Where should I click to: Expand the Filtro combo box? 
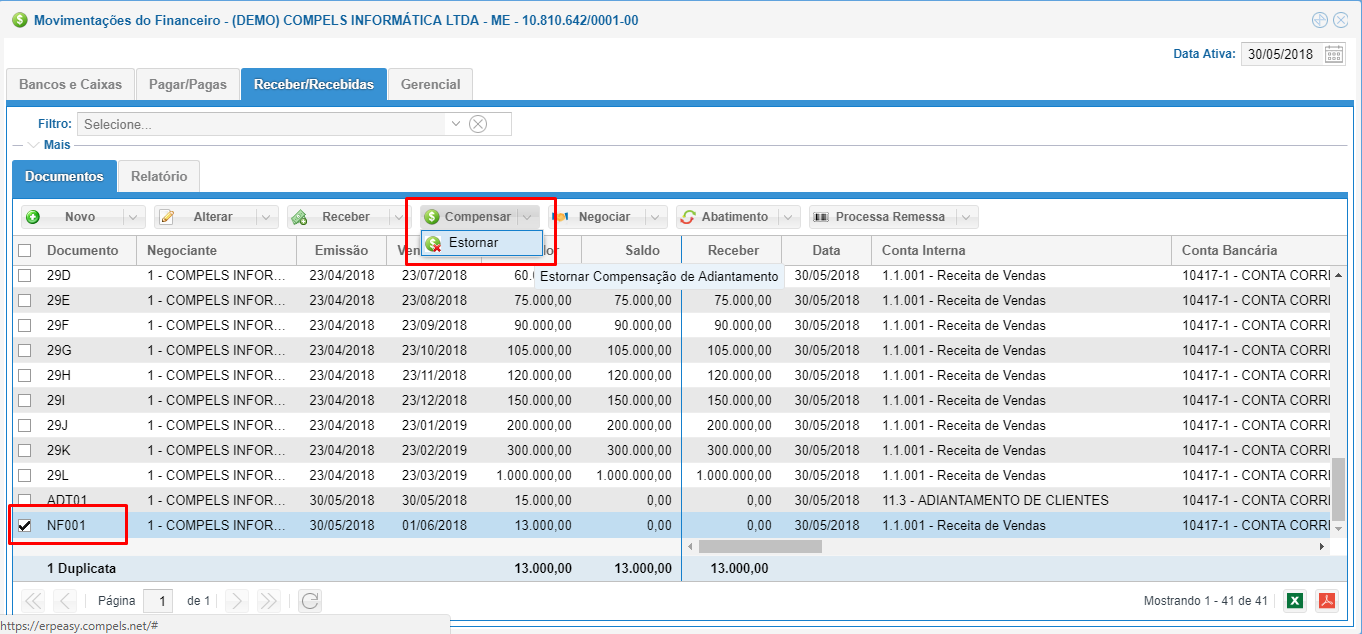point(455,124)
